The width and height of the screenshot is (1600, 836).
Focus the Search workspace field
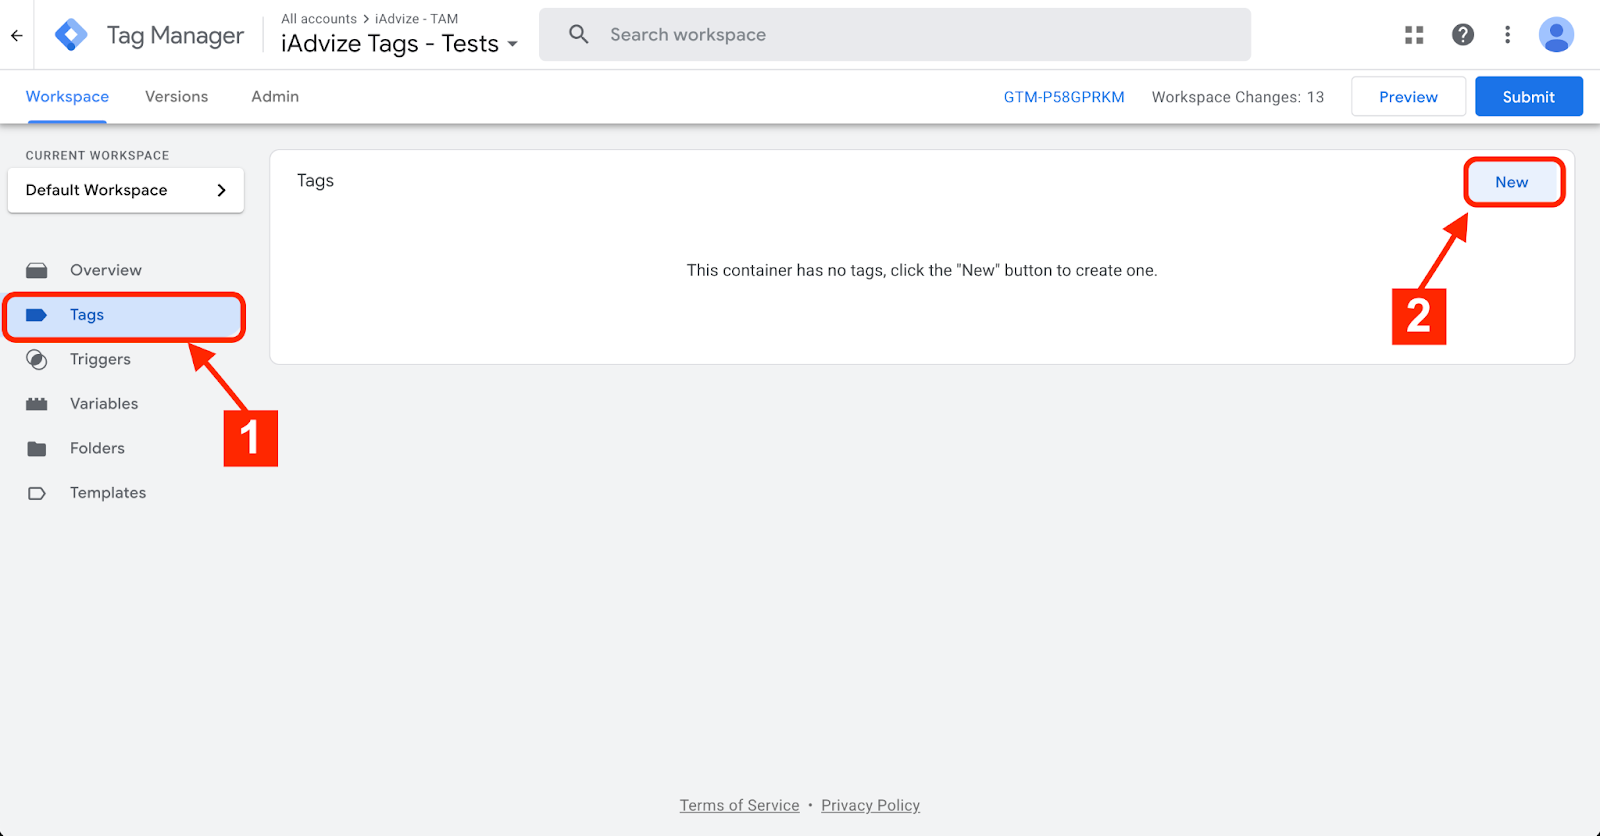pos(900,35)
